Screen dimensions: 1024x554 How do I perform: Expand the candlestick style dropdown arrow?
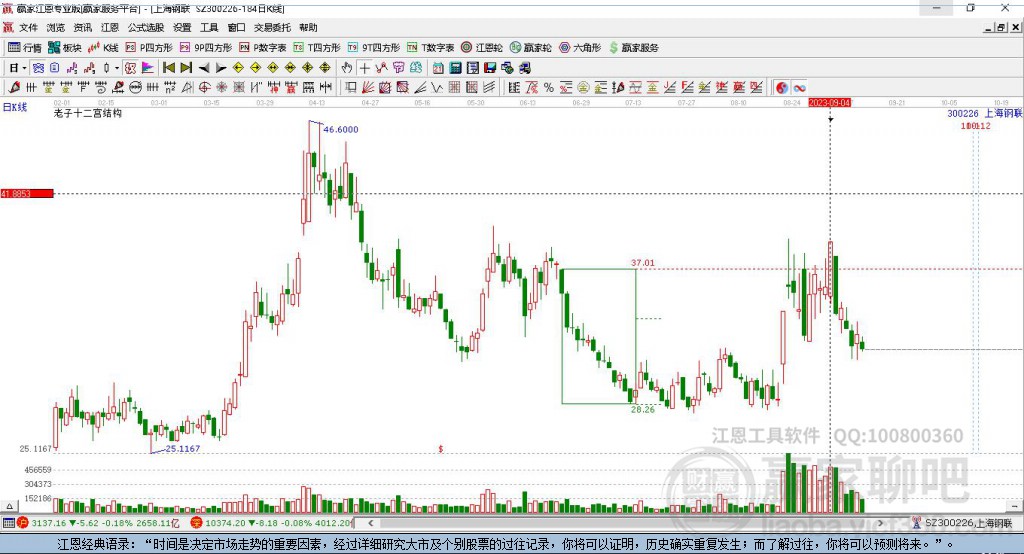click(x=117, y=68)
